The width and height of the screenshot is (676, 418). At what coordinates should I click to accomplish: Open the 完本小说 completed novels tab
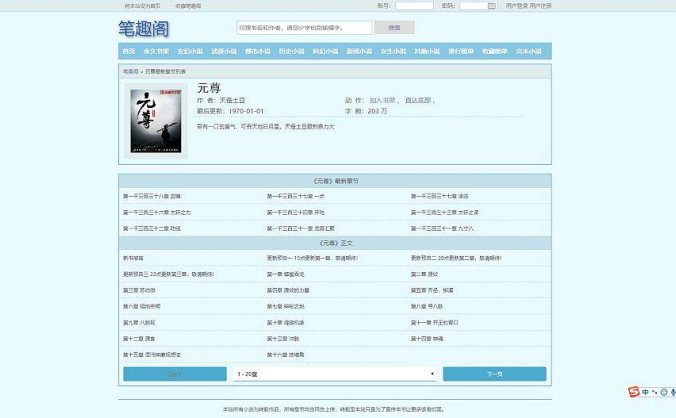[x=529, y=51]
